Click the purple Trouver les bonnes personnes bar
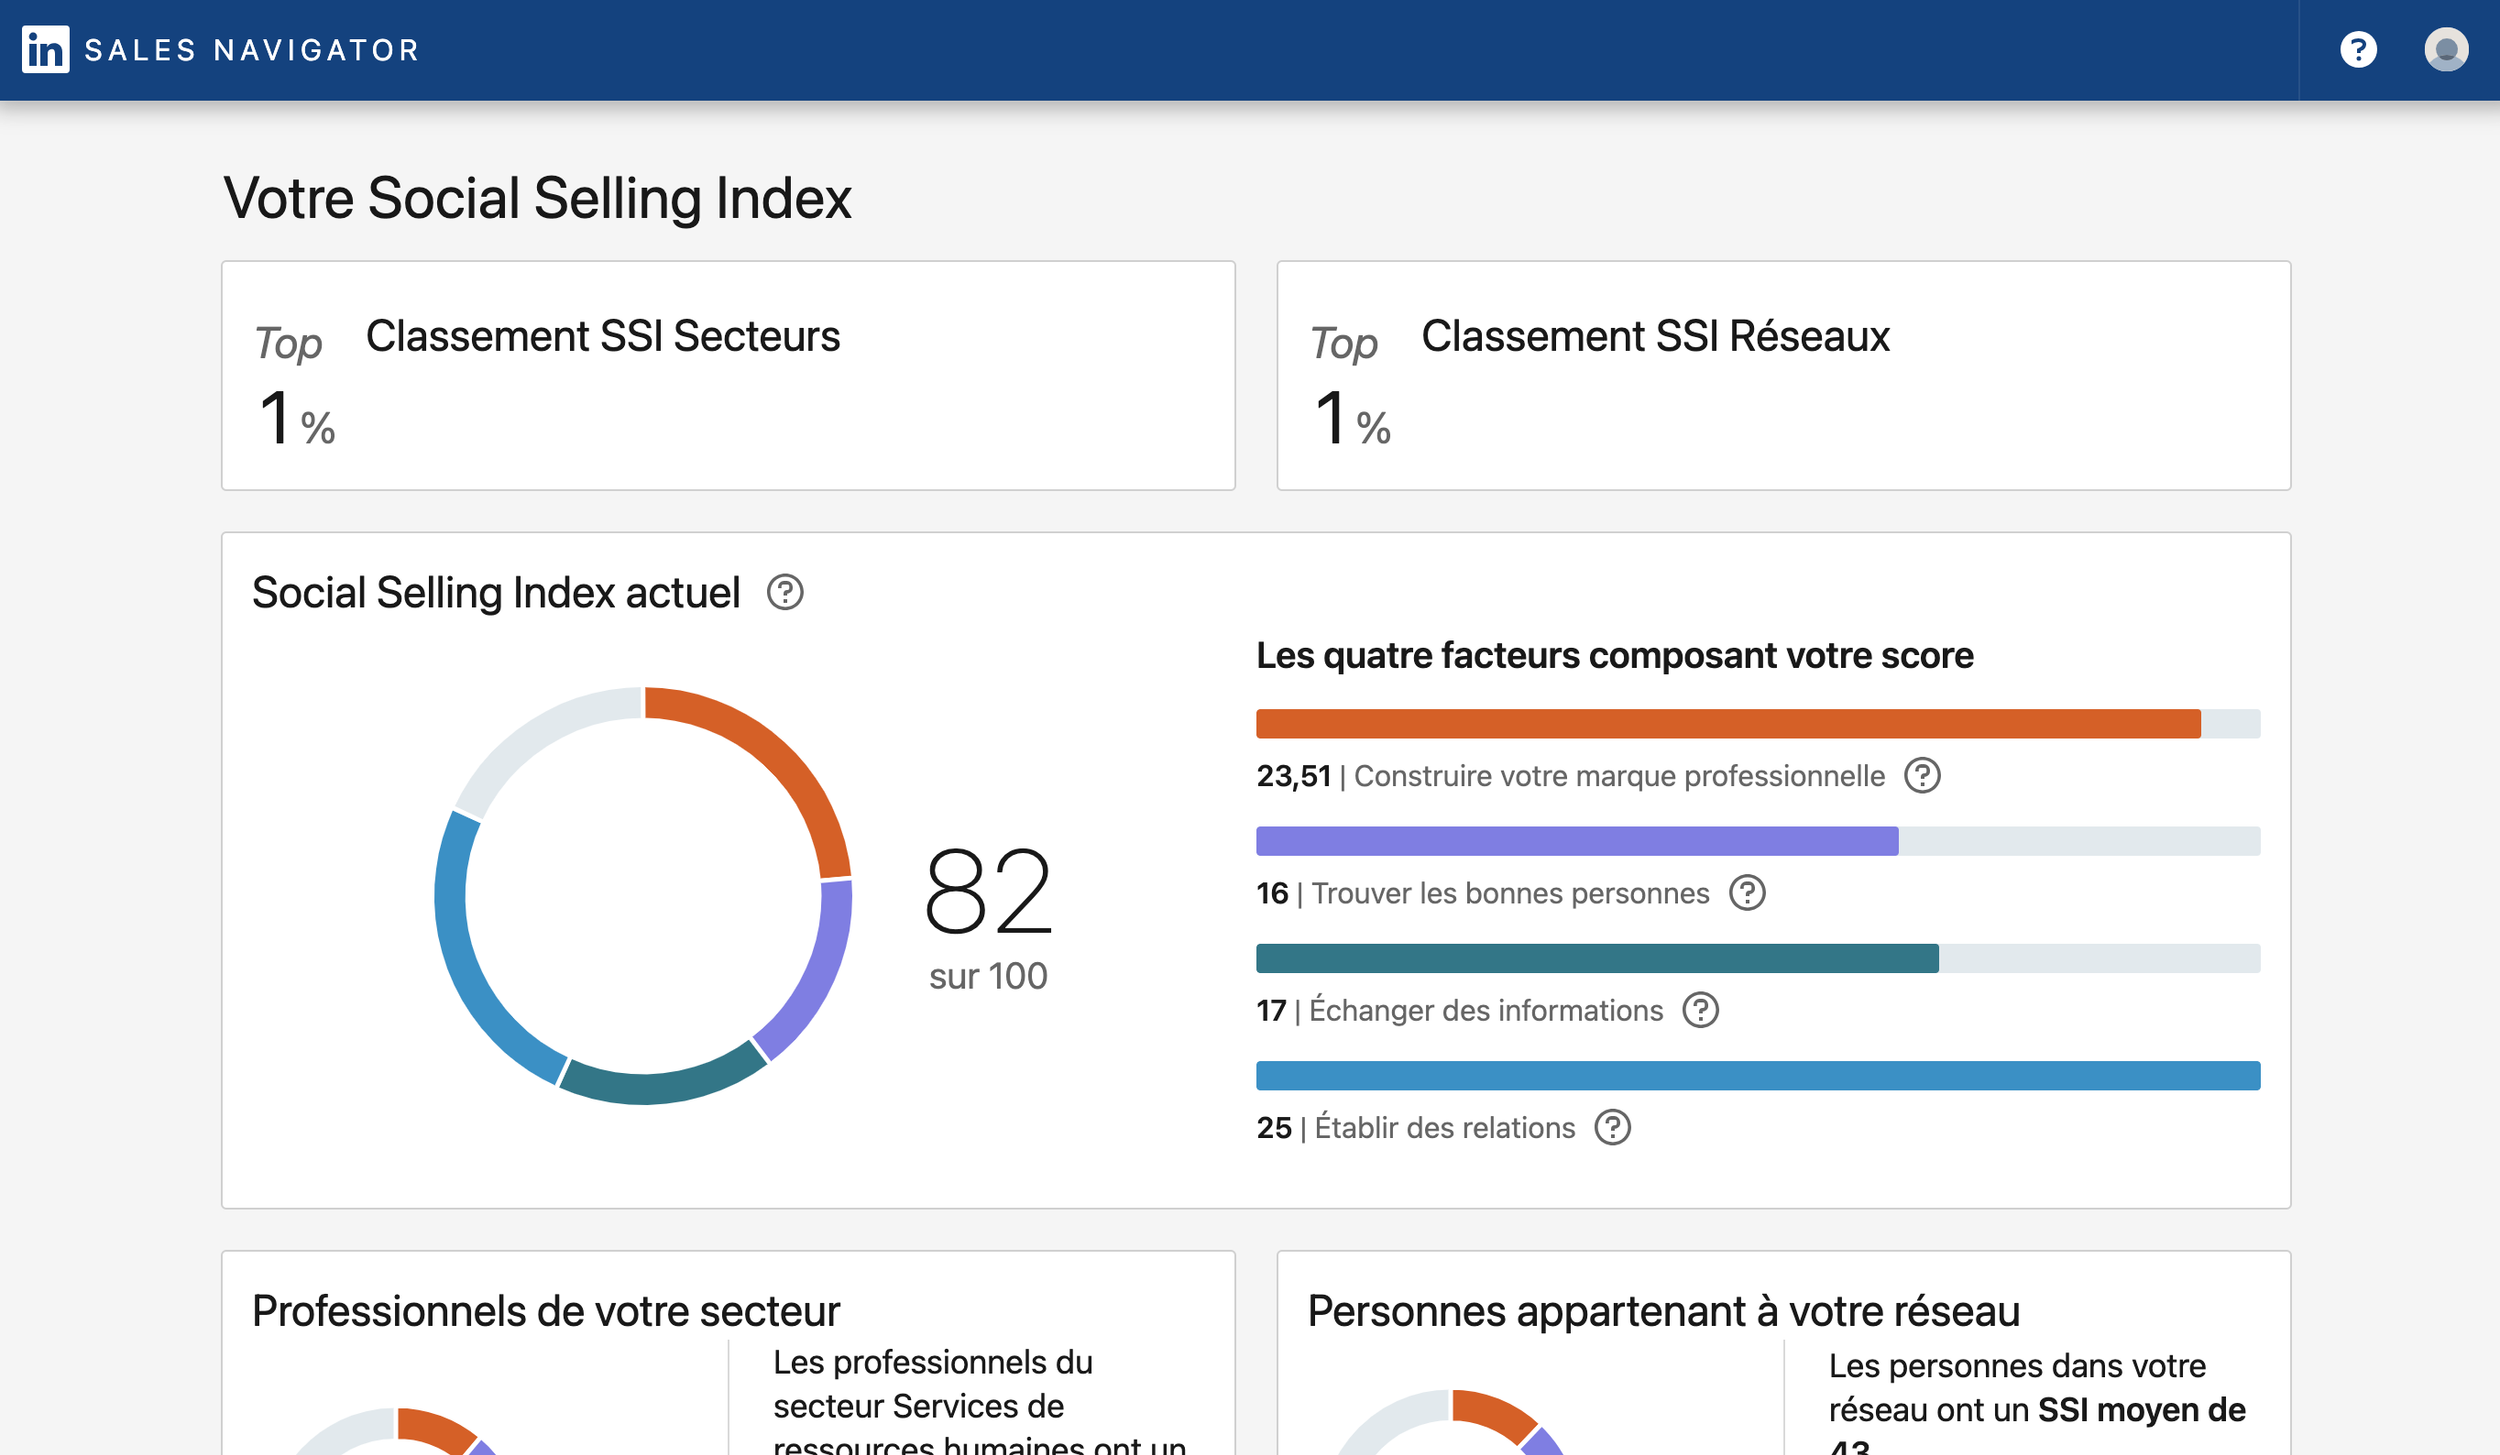 pyautogui.click(x=1576, y=841)
